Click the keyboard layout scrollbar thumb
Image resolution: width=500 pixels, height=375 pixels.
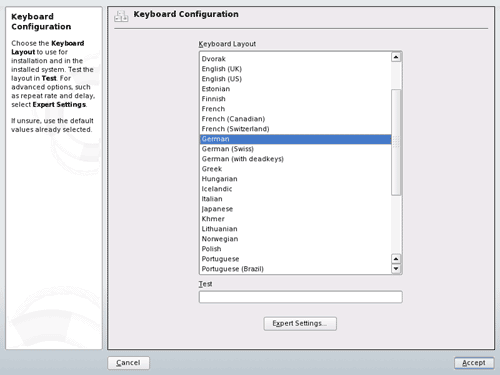(x=396, y=142)
